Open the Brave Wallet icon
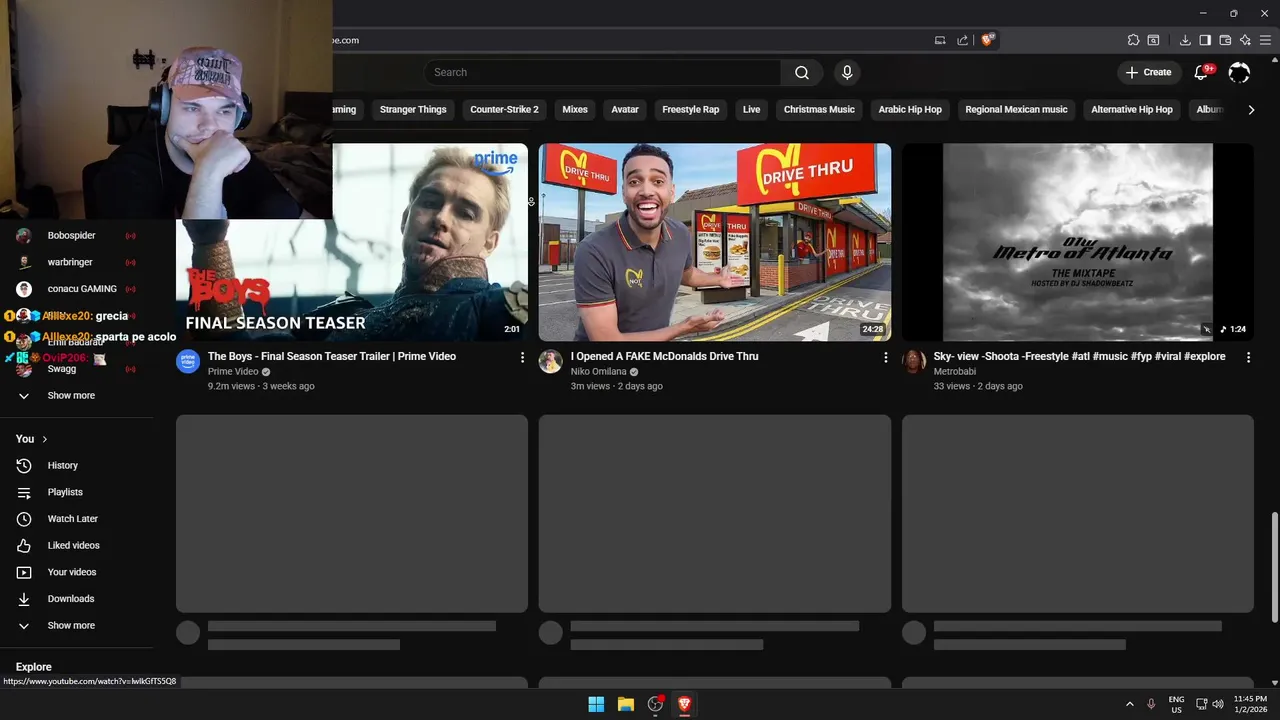 [1225, 40]
